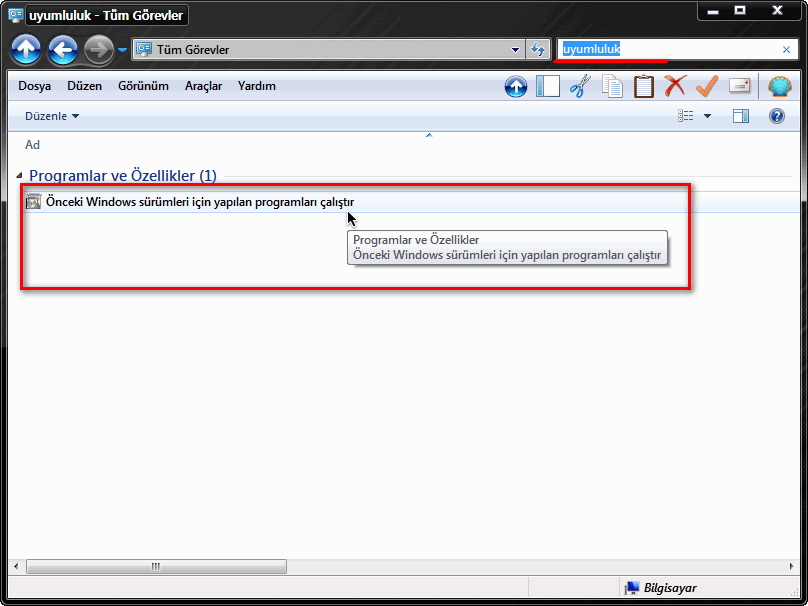Screen dimensions: 808x606
Task: Open Önceki Windows sürümleri için yapılan programları çalıştır
Action: tap(200, 201)
